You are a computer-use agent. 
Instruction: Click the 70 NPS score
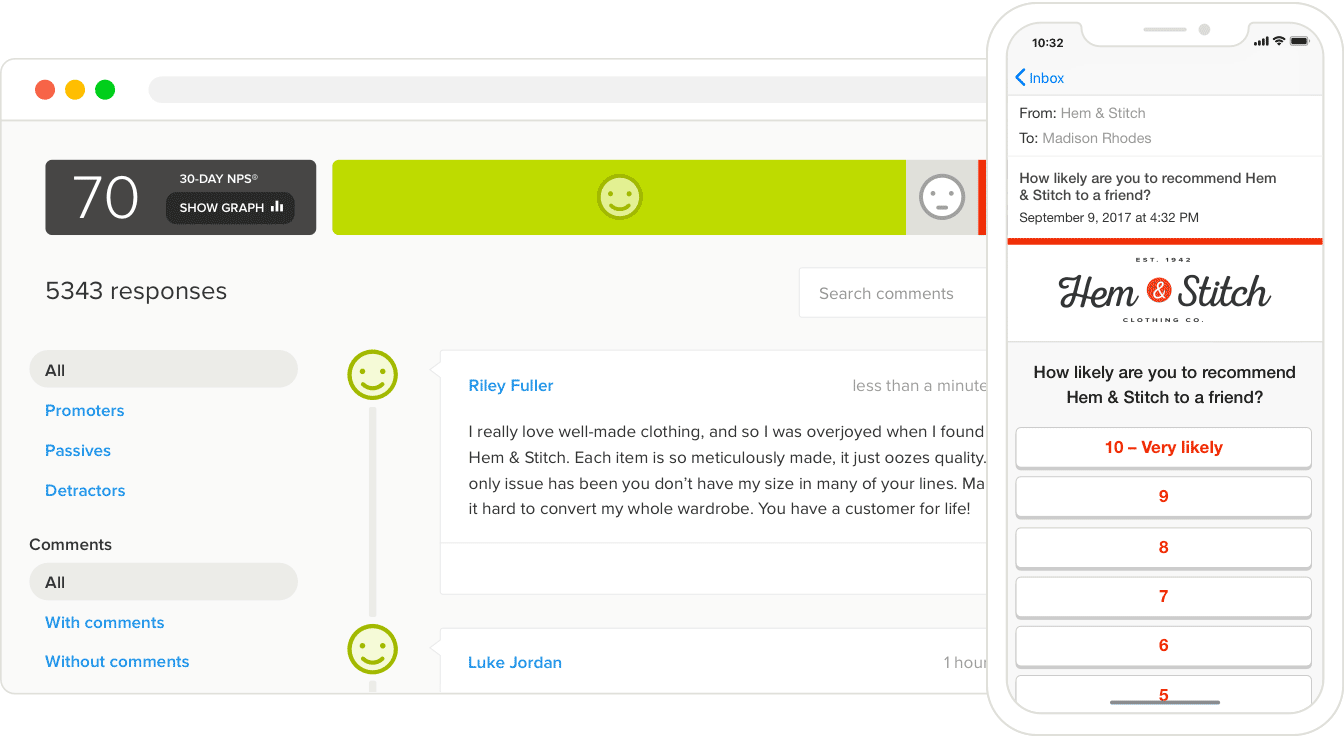pos(105,198)
